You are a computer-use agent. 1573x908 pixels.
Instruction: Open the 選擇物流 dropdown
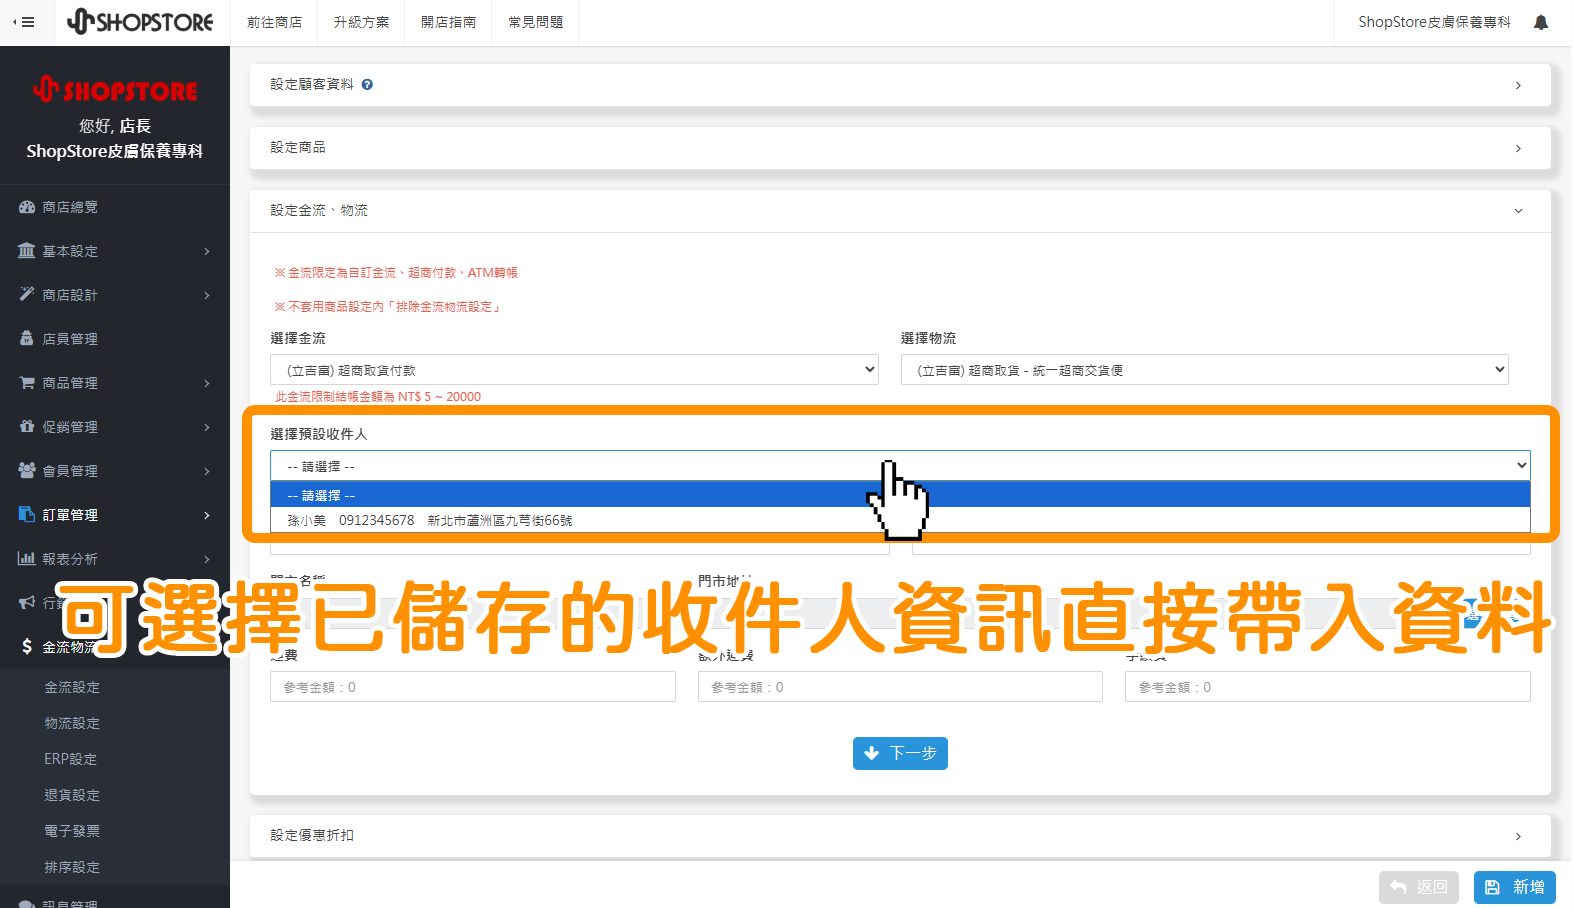tap(1204, 370)
